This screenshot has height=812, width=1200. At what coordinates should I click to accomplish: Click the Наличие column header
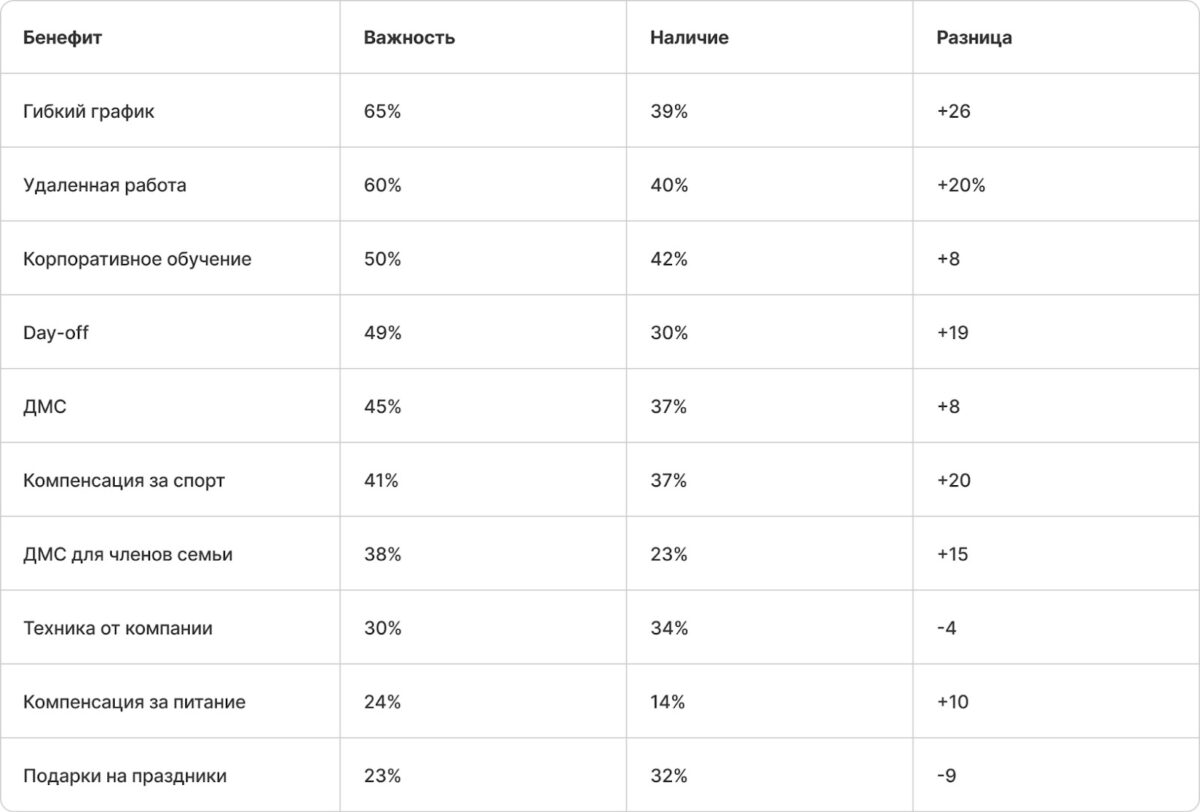689,38
